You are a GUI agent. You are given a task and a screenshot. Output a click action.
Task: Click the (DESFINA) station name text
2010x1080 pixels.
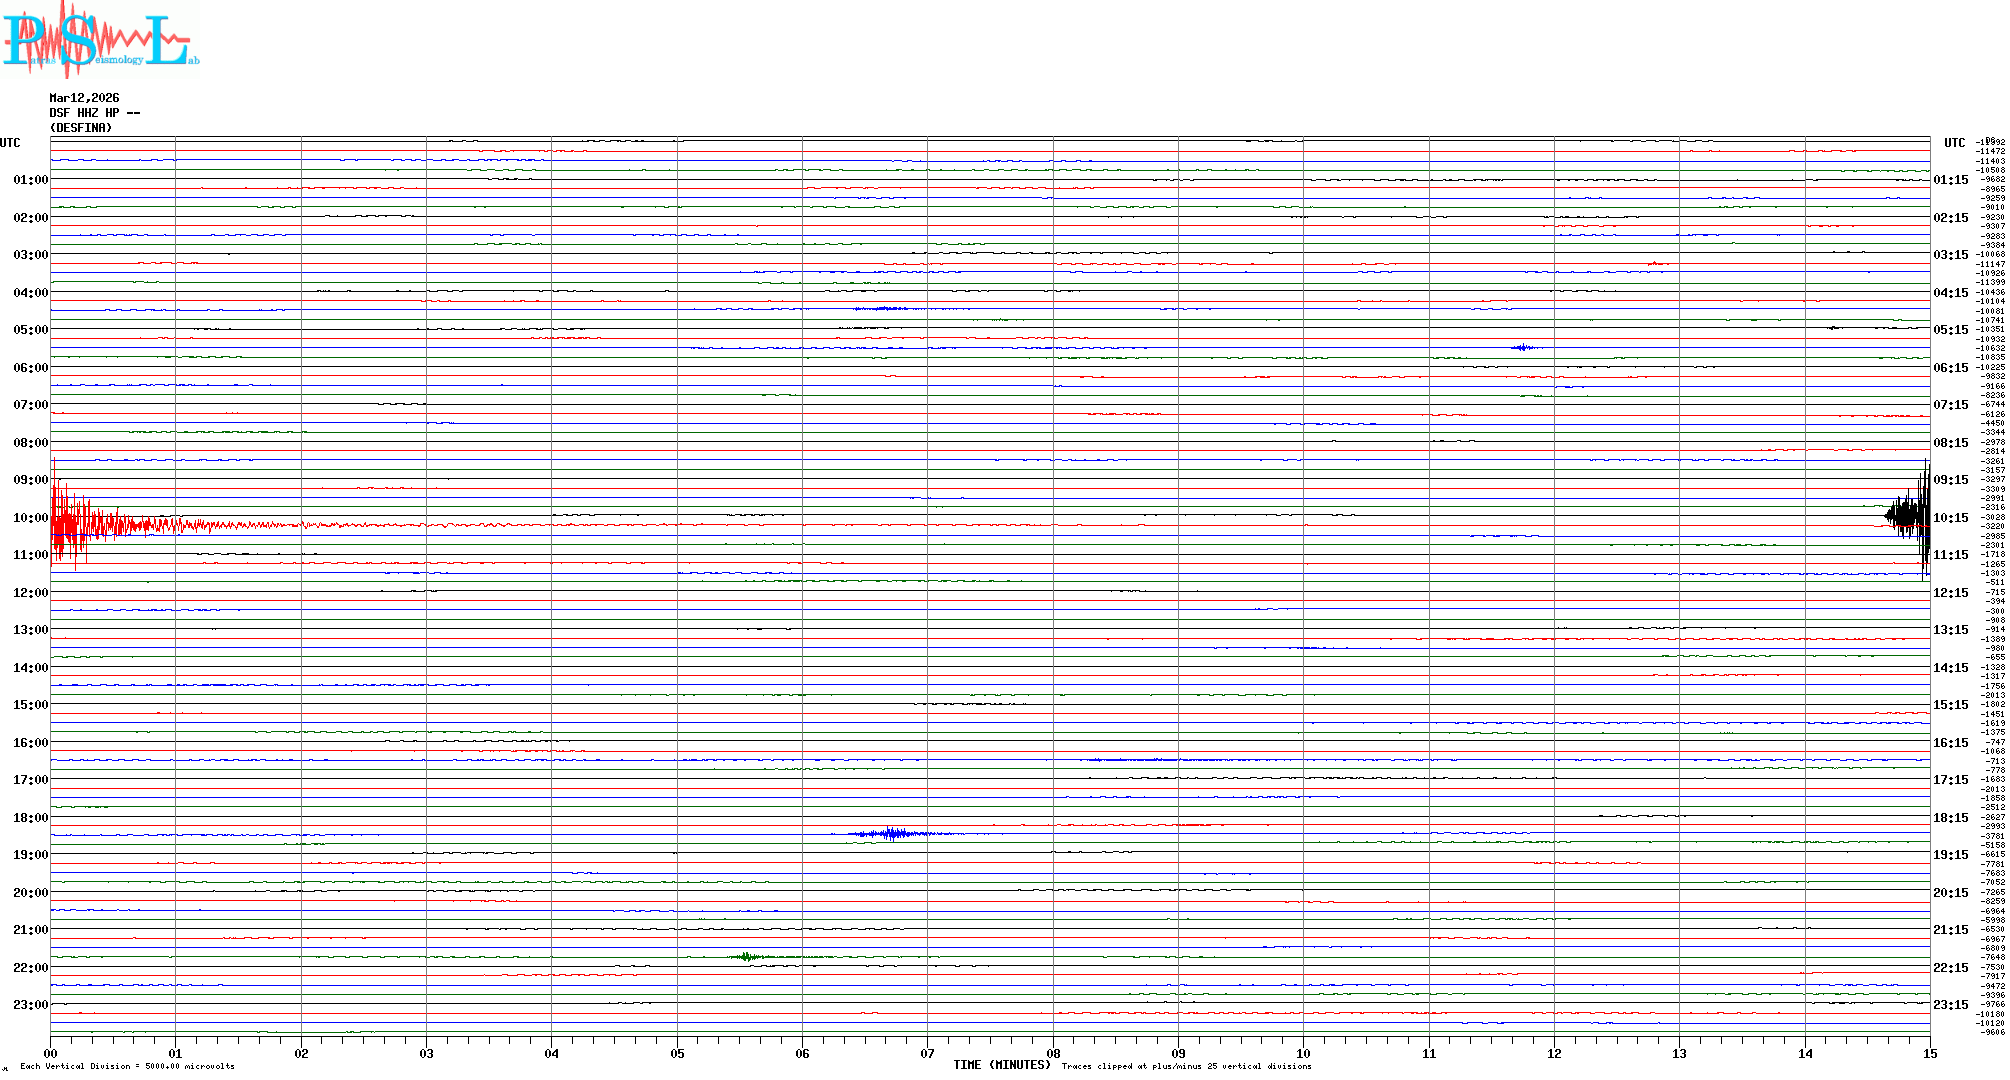(81, 128)
